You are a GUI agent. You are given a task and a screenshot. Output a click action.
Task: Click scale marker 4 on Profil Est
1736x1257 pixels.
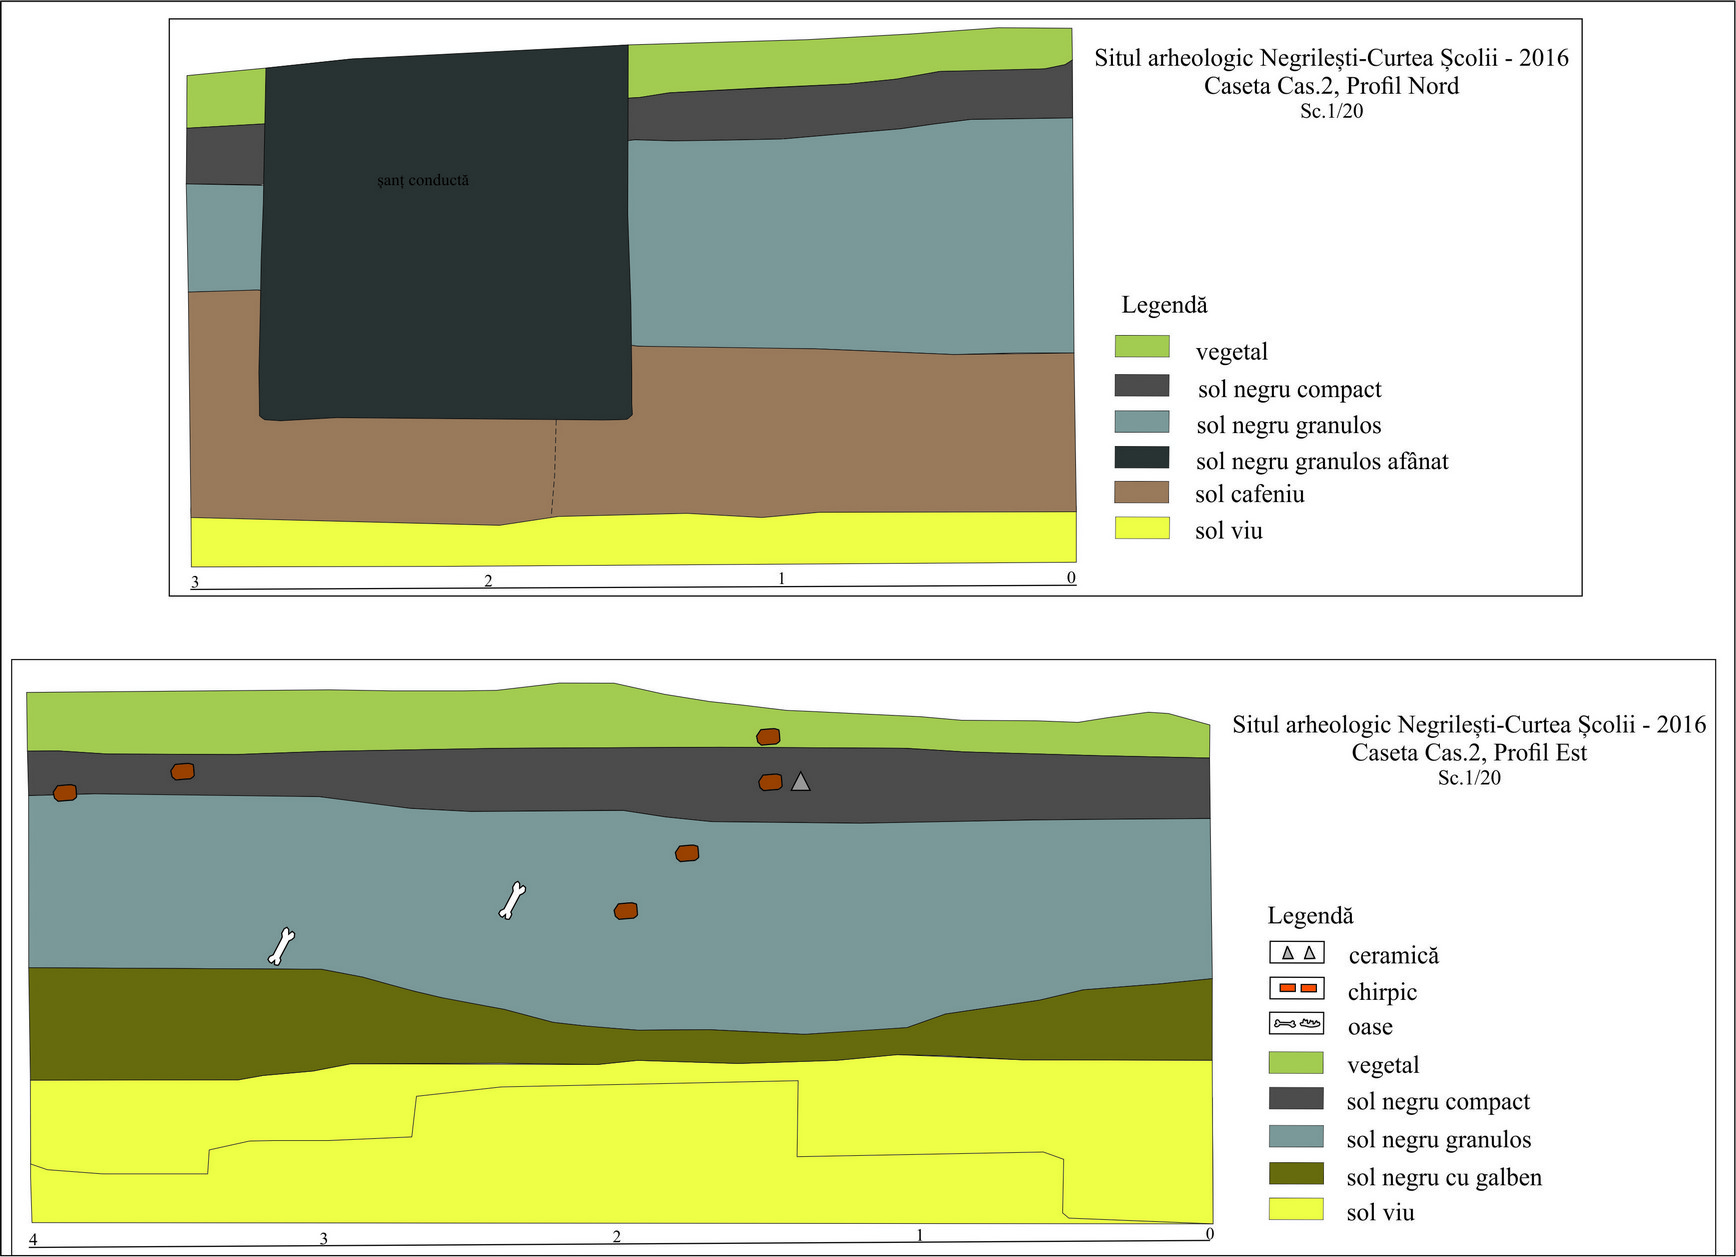coord(33,1239)
